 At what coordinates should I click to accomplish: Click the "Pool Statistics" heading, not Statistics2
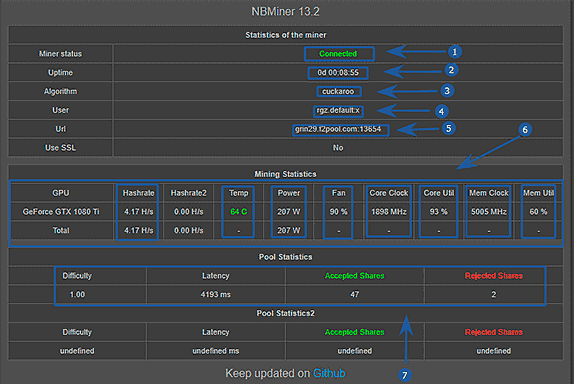pyautogui.click(x=286, y=257)
